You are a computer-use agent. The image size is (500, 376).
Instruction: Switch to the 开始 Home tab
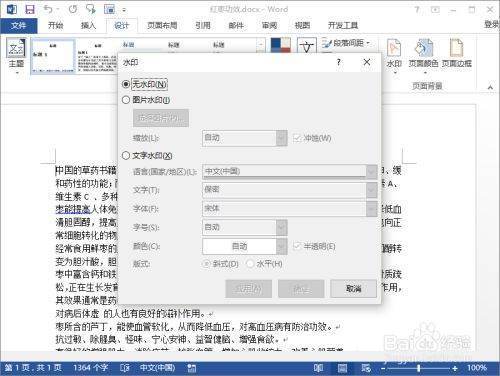tap(55, 25)
